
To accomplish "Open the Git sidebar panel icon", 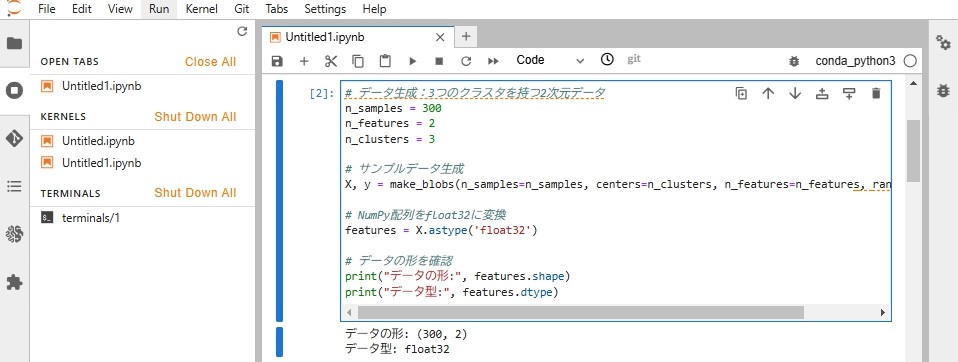I will (x=14, y=139).
